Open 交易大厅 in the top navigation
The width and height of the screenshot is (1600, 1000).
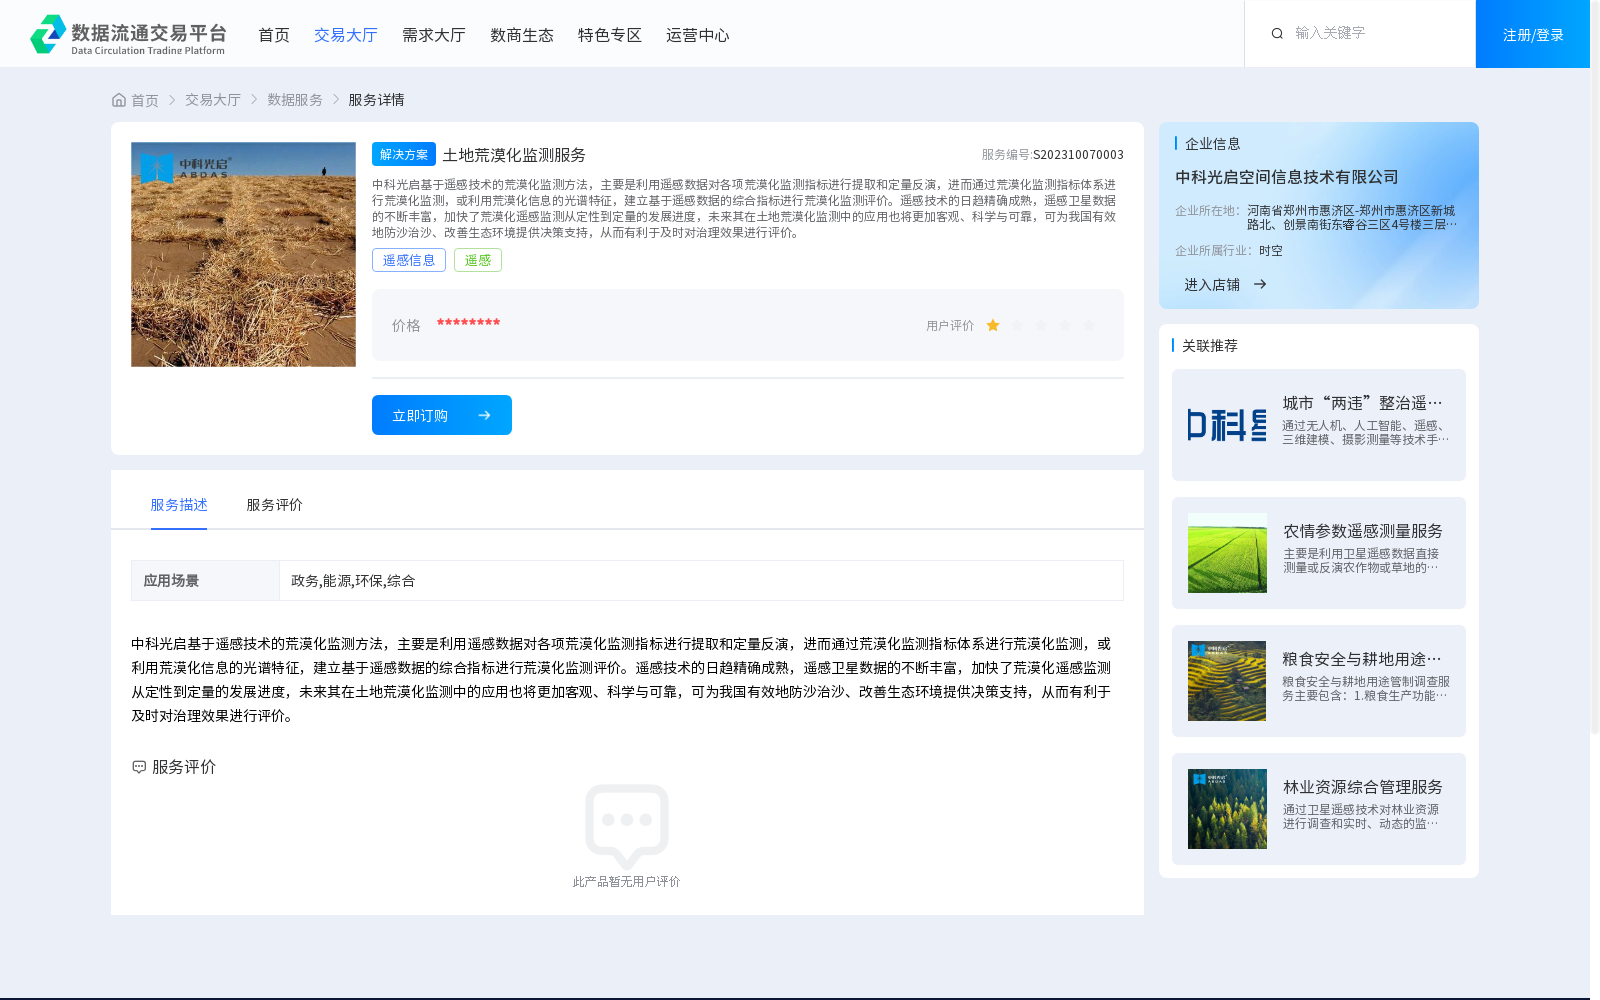pyautogui.click(x=346, y=35)
